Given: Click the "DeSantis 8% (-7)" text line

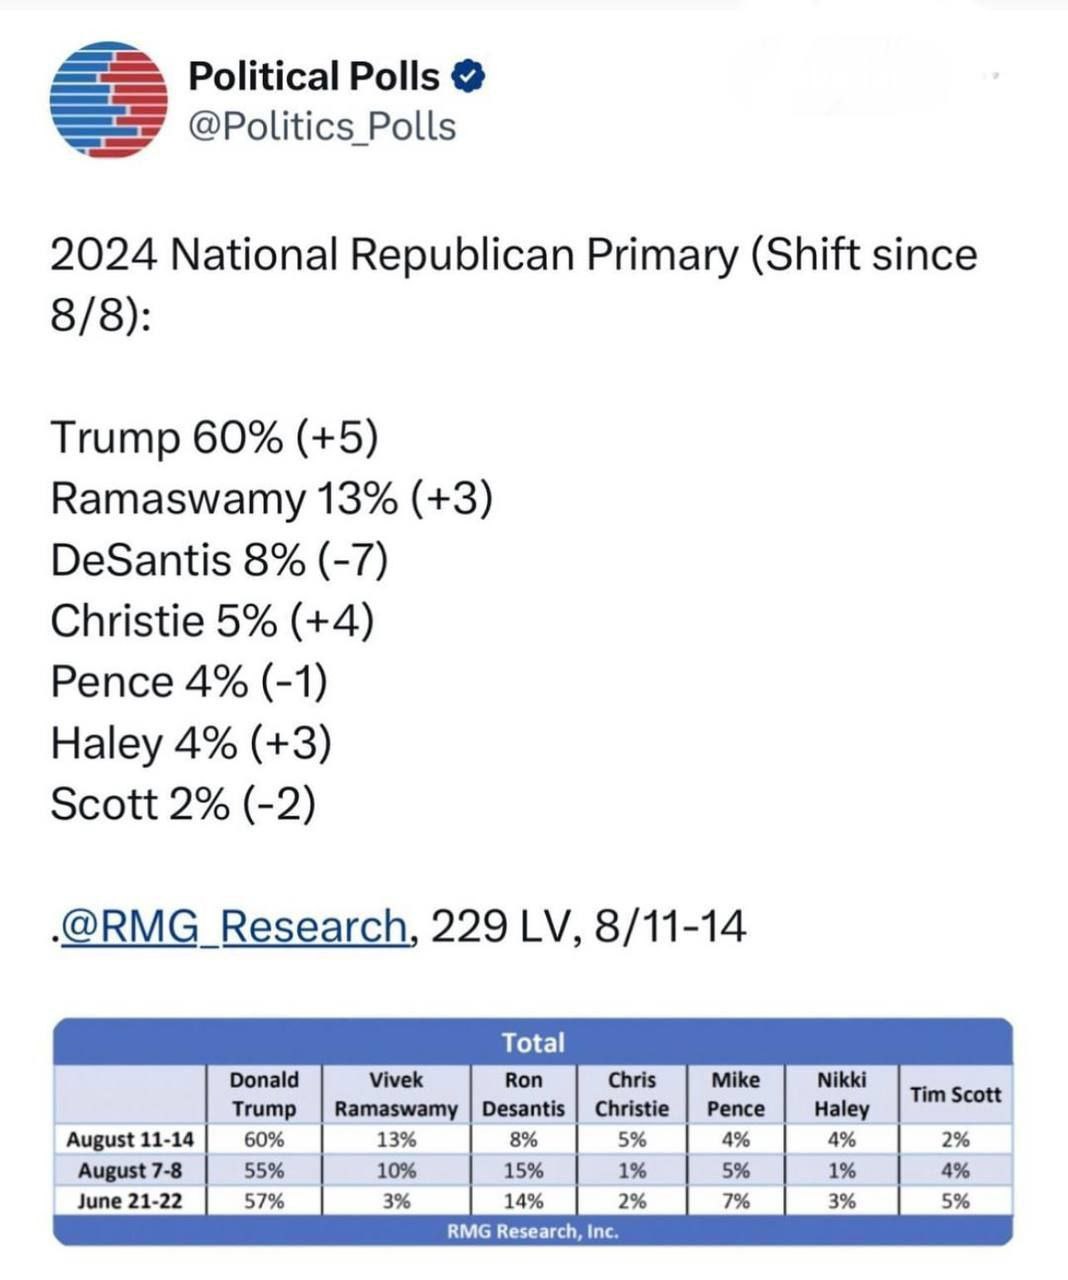Looking at the screenshot, I should pos(219,560).
